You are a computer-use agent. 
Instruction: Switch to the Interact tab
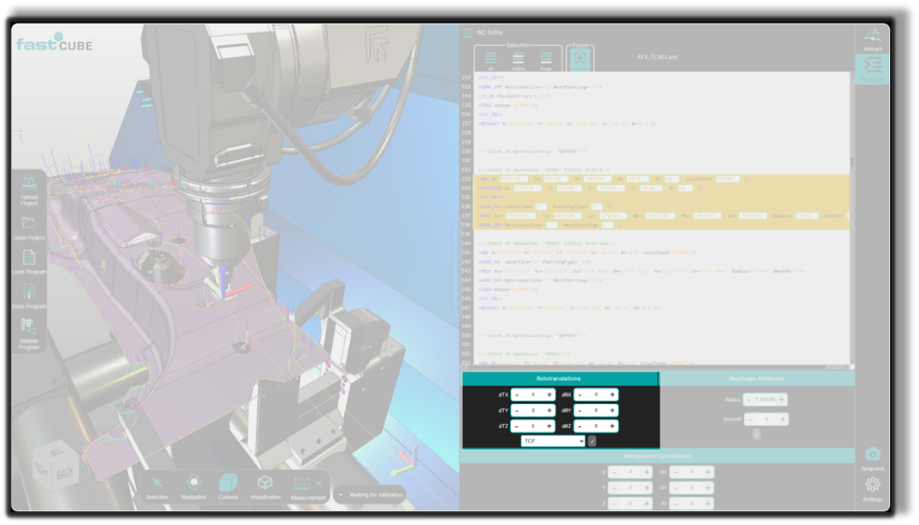873,39
